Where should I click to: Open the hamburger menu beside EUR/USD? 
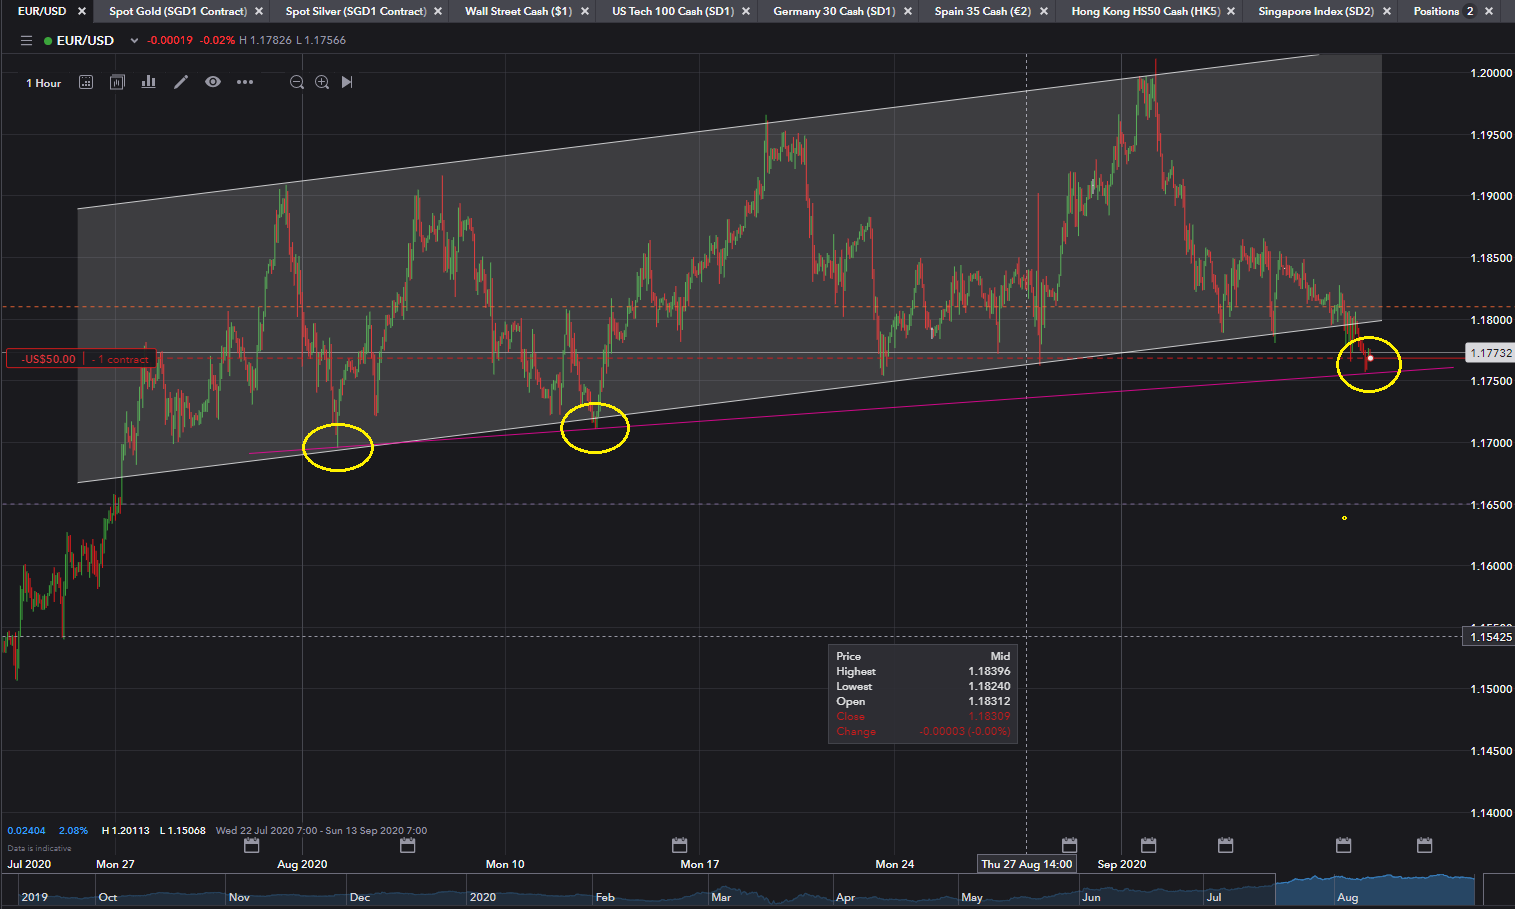26,41
